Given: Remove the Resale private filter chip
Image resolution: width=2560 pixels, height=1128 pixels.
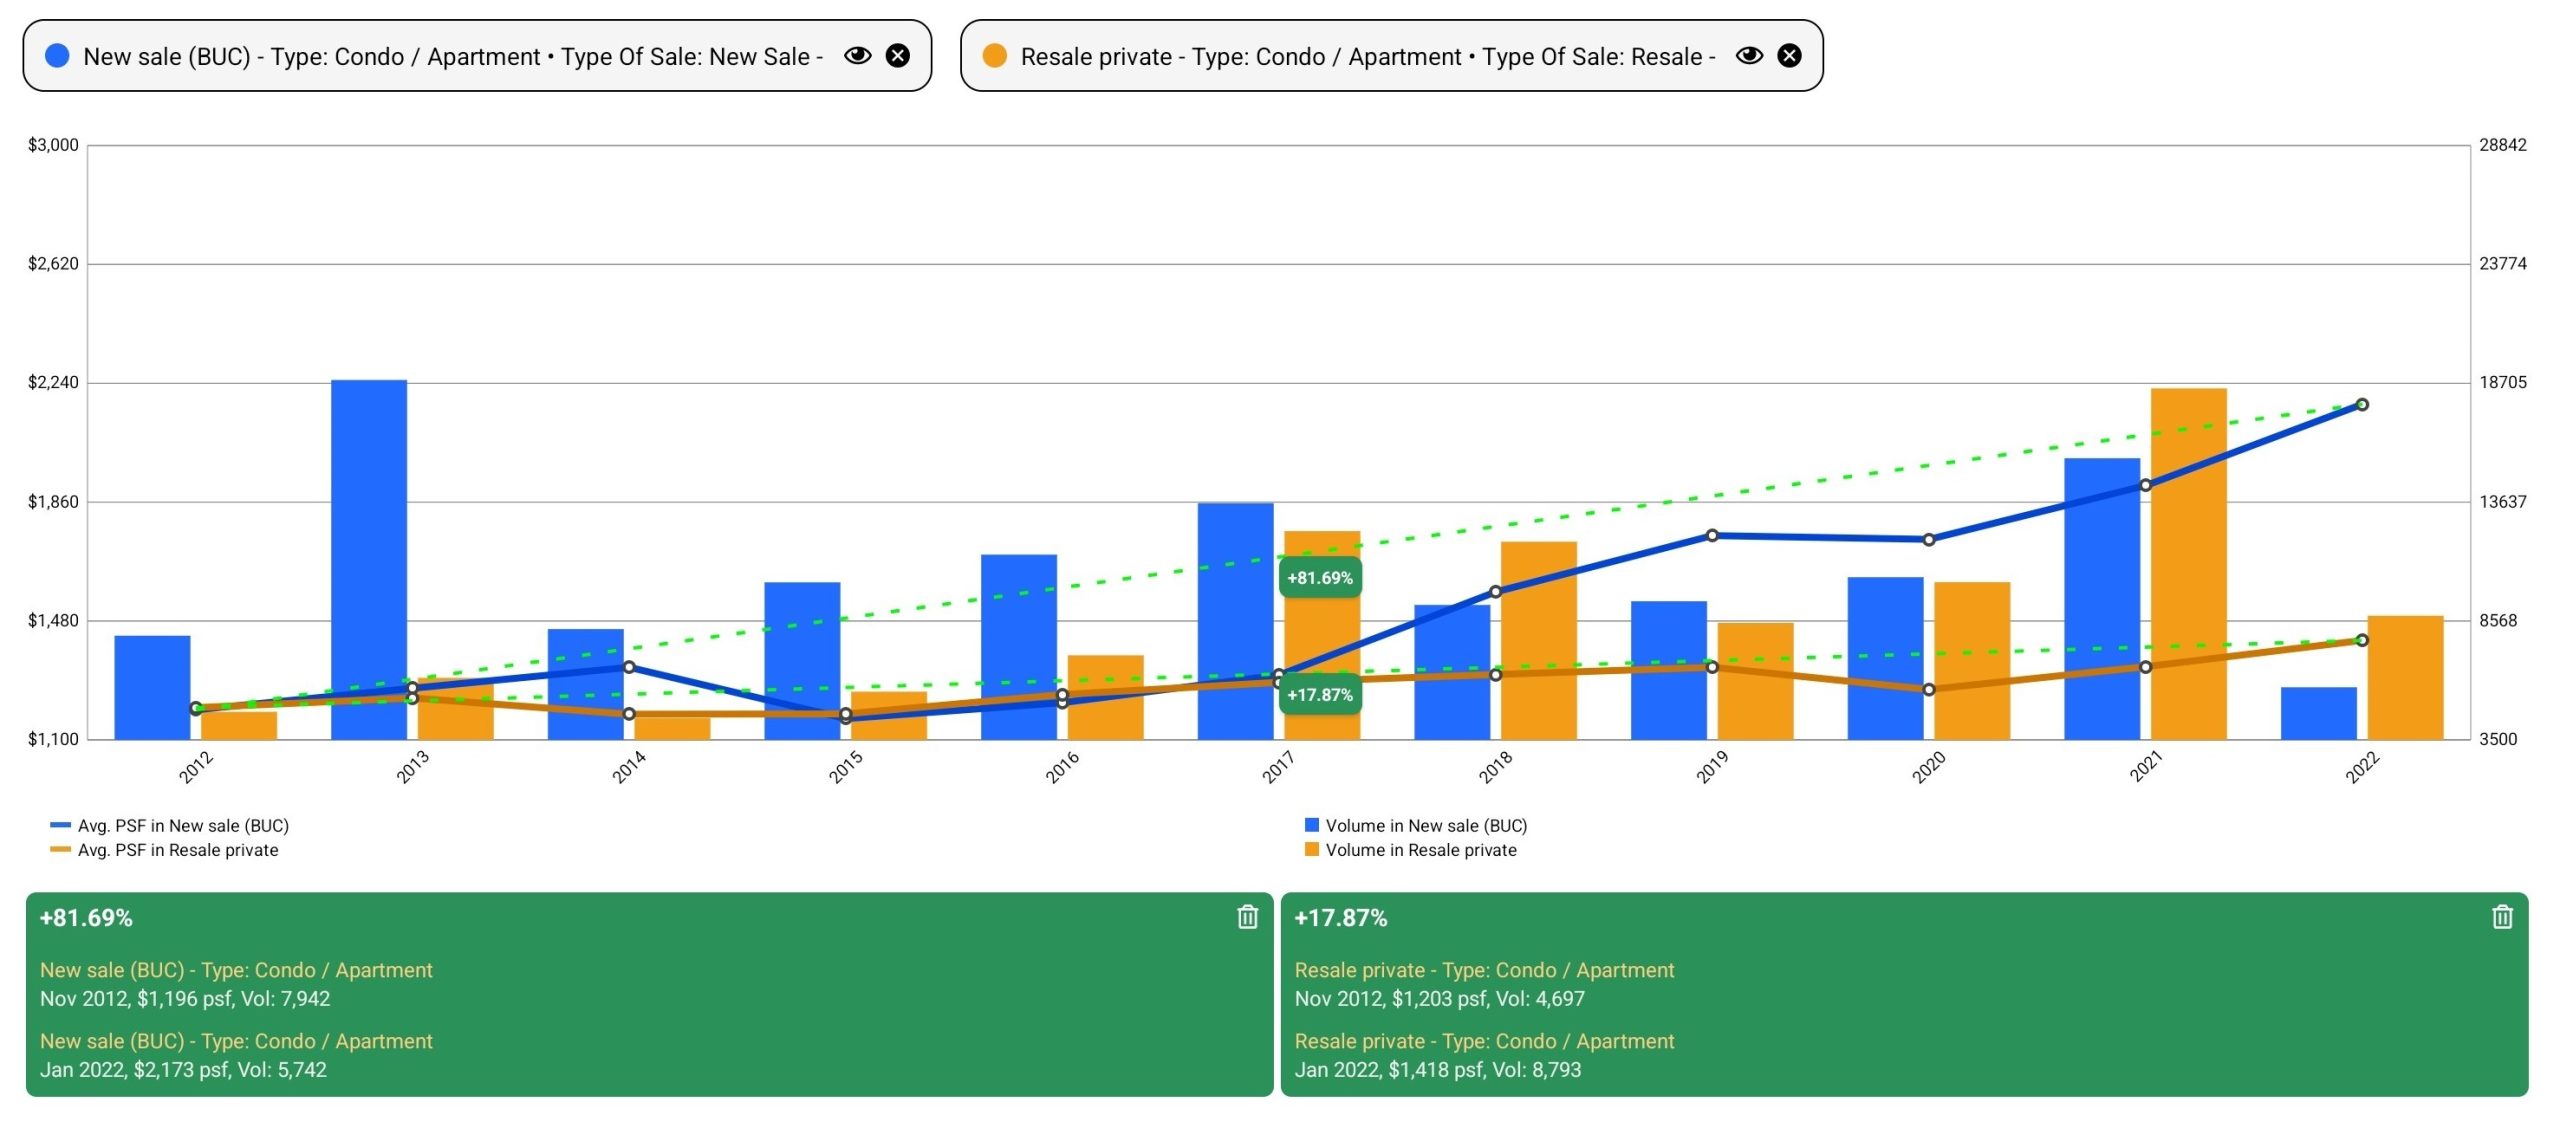Looking at the screenshot, I should pyautogui.click(x=1790, y=56).
